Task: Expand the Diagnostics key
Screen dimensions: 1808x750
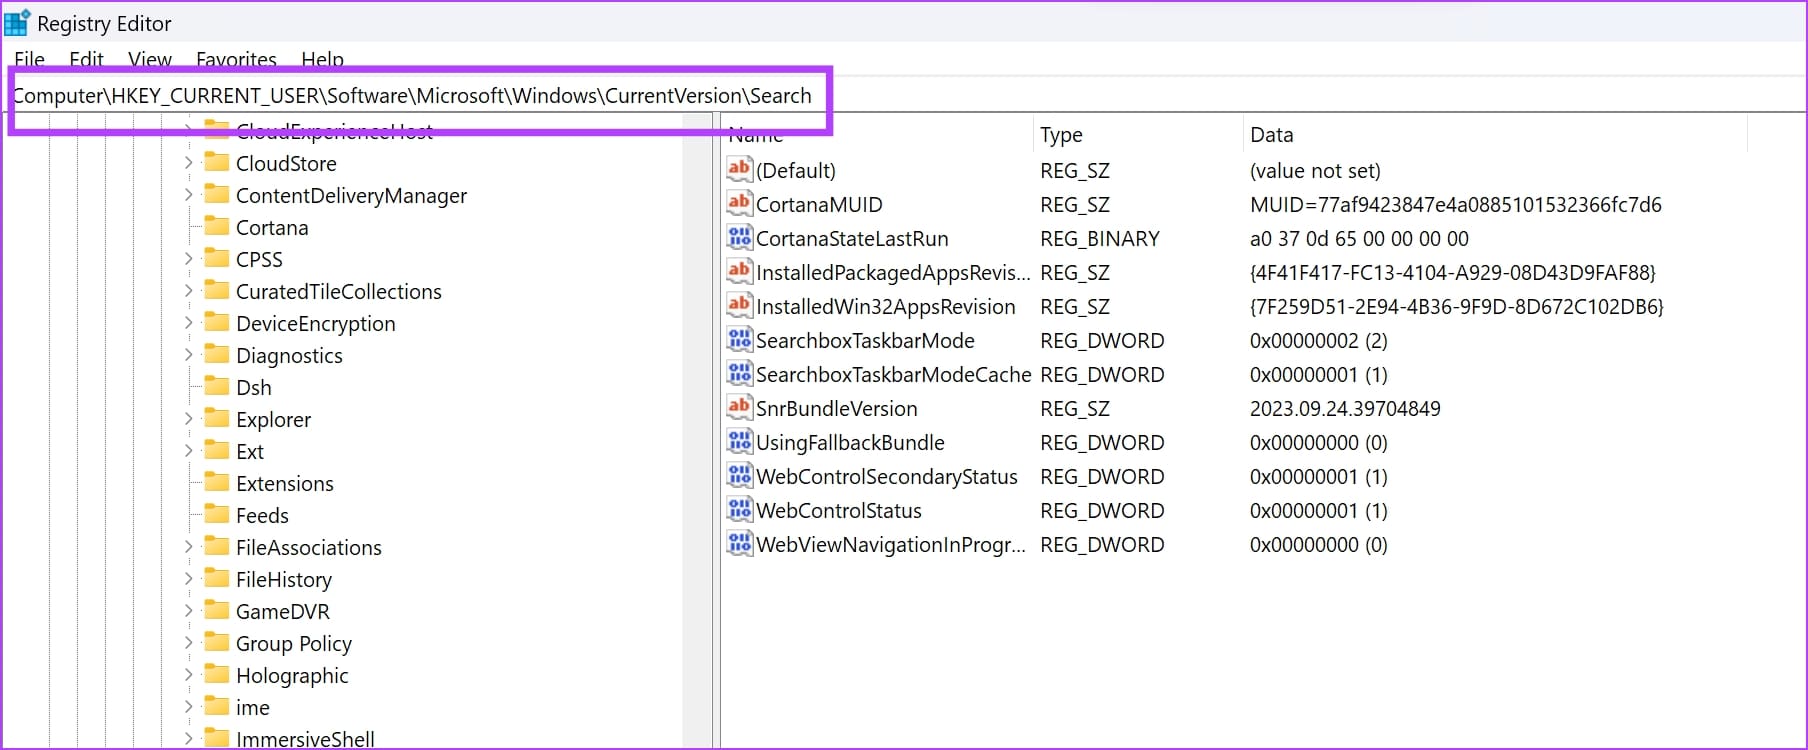Action: coord(188,354)
